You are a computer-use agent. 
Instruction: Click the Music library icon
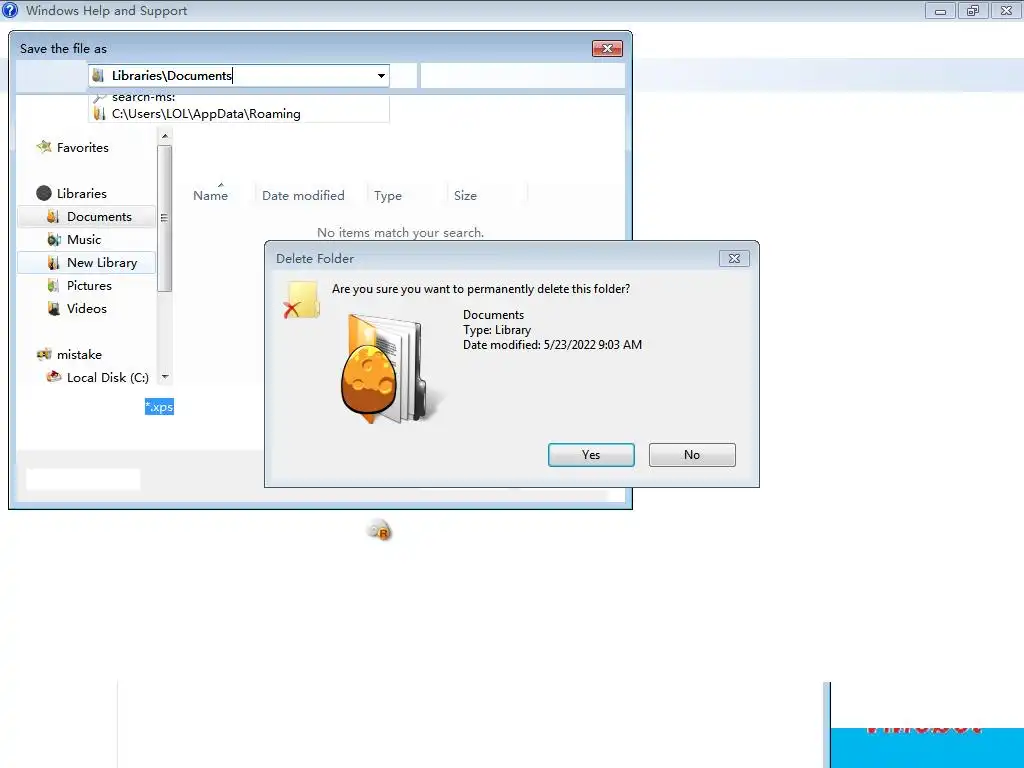(54, 240)
